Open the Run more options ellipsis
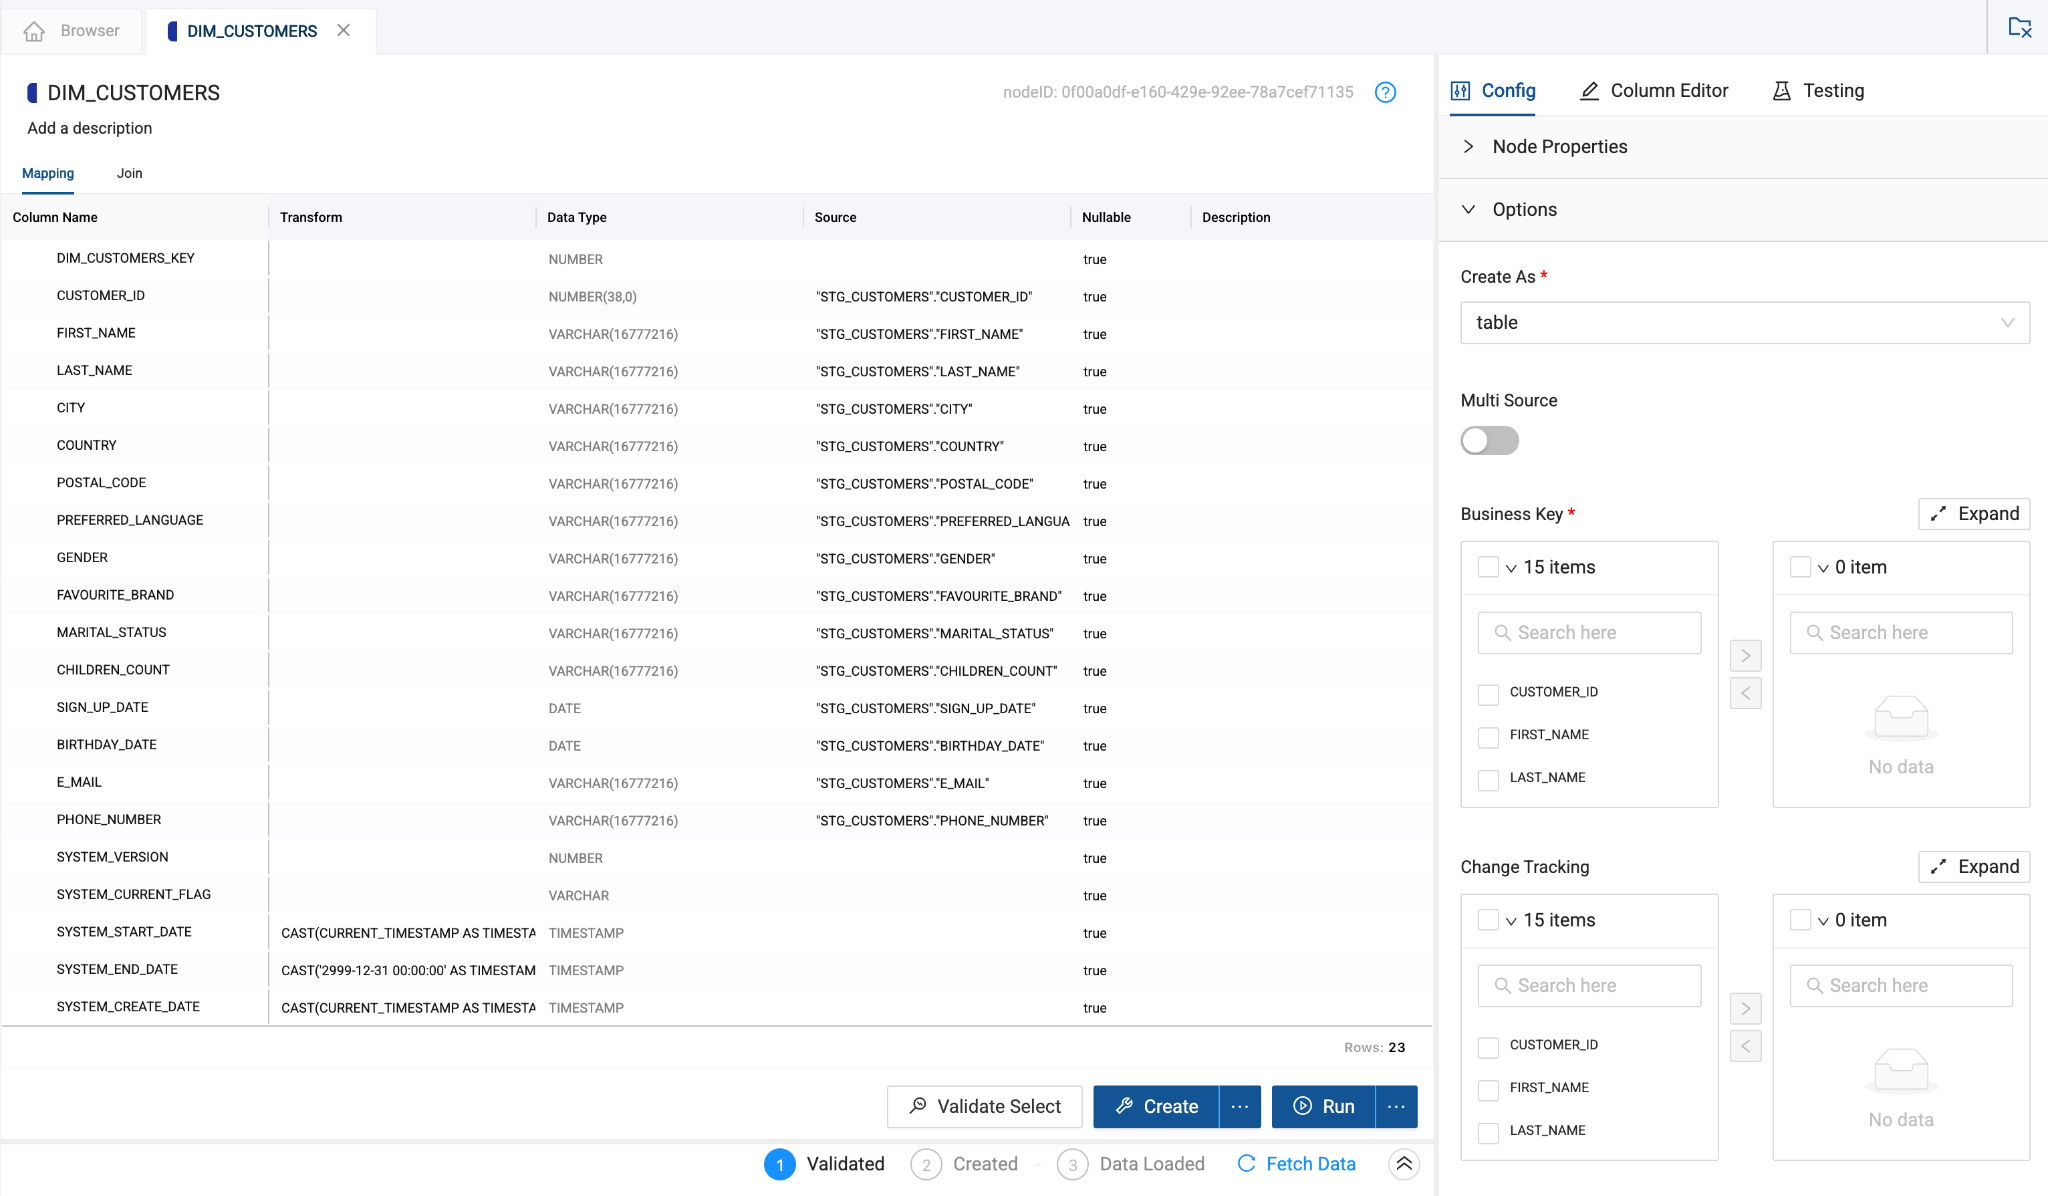Screen dimensions: 2048x1196 (x=1397, y=1107)
